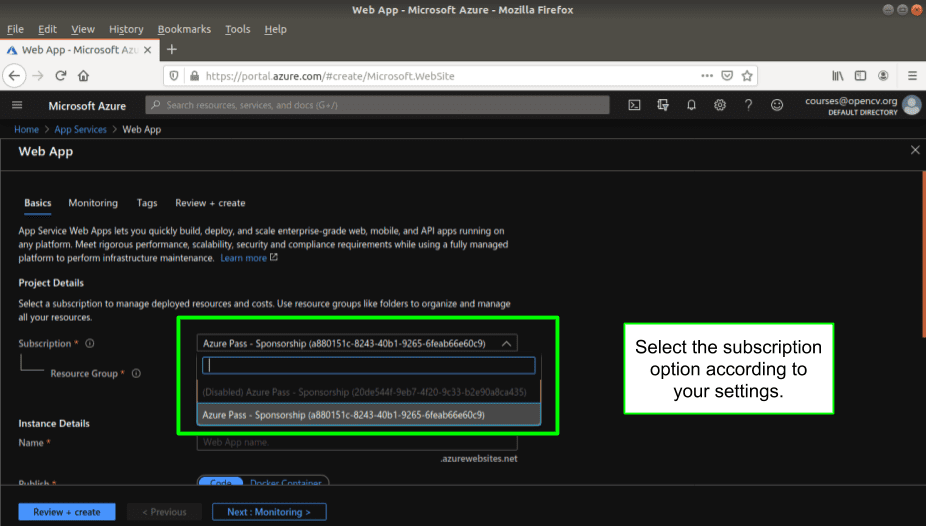
Task: Go to Firefox home page icon
Action: click(x=83, y=76)
